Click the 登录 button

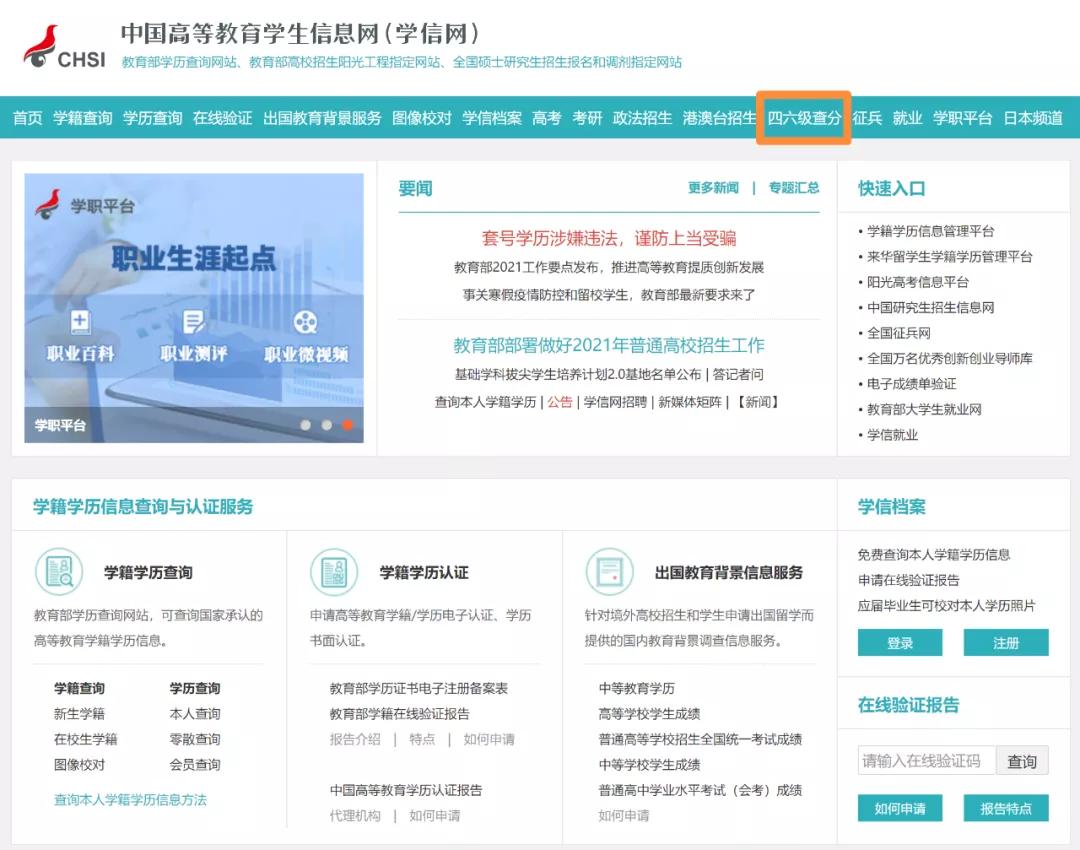click(x=899, y=643)
